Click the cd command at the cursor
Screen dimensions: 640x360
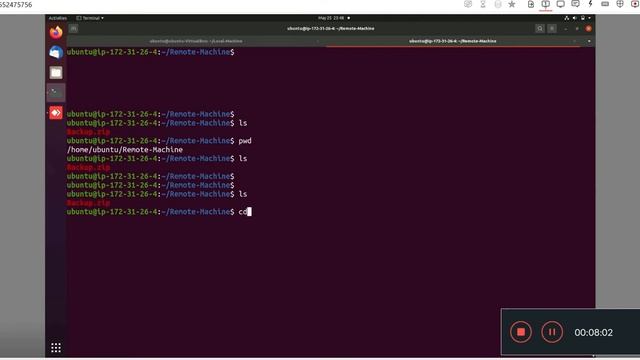pos(242,211)
